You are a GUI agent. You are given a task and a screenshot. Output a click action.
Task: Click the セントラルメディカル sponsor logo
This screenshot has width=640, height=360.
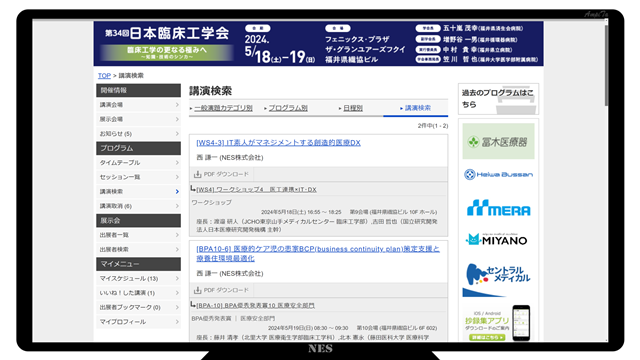498,280
